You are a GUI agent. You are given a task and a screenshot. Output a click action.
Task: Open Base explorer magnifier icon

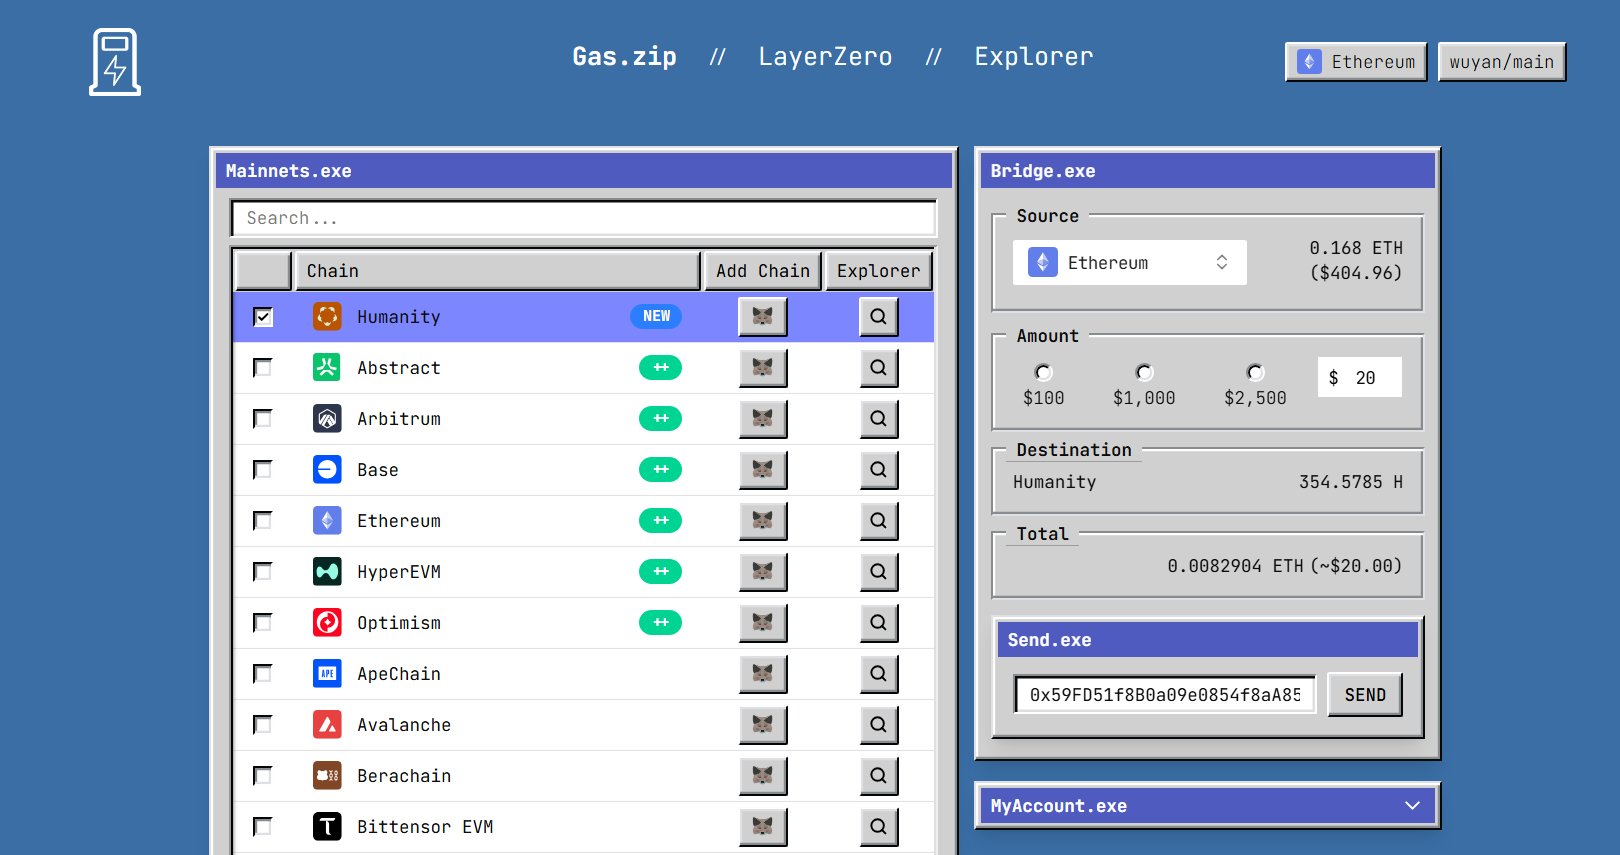click(878, 470)
